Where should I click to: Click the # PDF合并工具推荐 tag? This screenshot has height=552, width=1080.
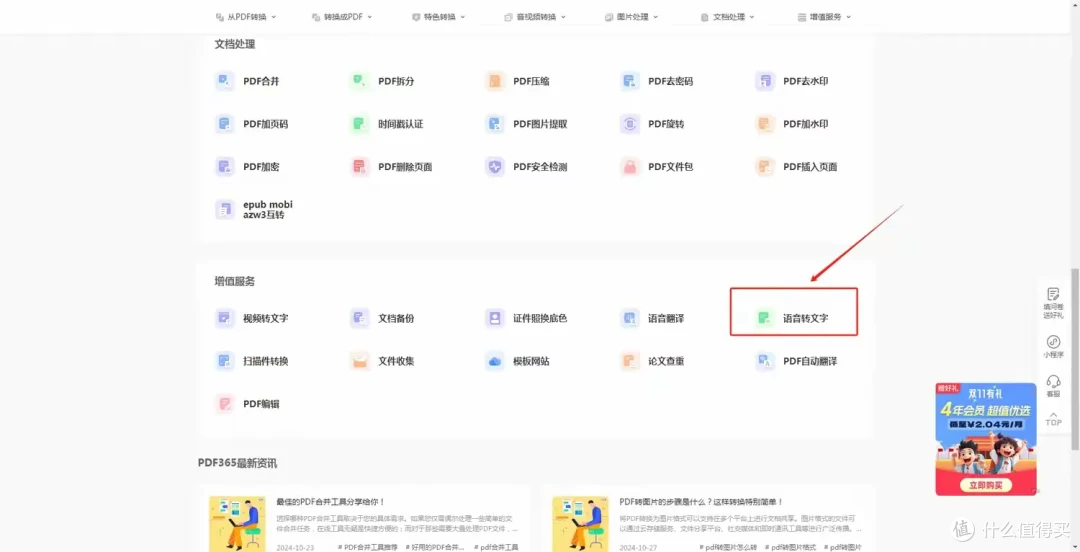(x=369, y=547)
